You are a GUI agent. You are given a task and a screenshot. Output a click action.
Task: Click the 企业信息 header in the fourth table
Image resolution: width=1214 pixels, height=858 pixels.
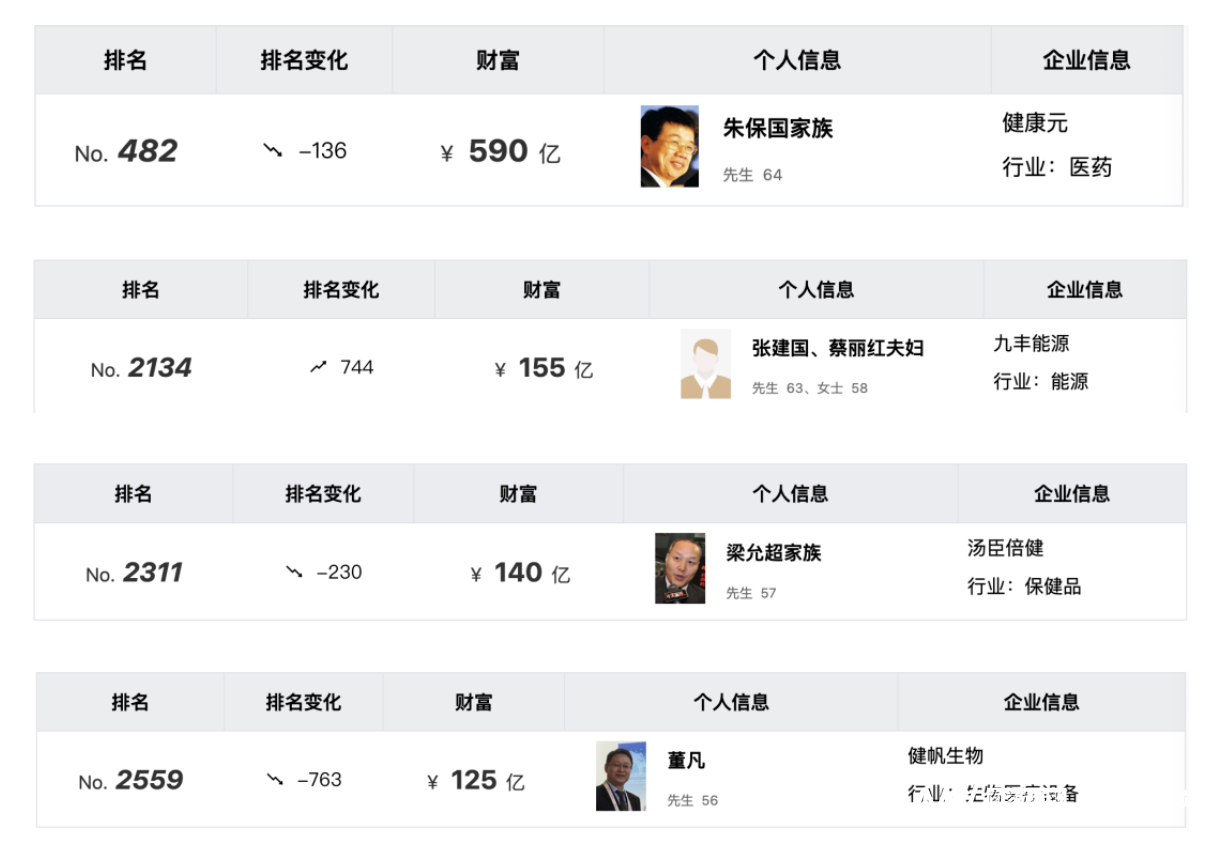point(1041,702)
